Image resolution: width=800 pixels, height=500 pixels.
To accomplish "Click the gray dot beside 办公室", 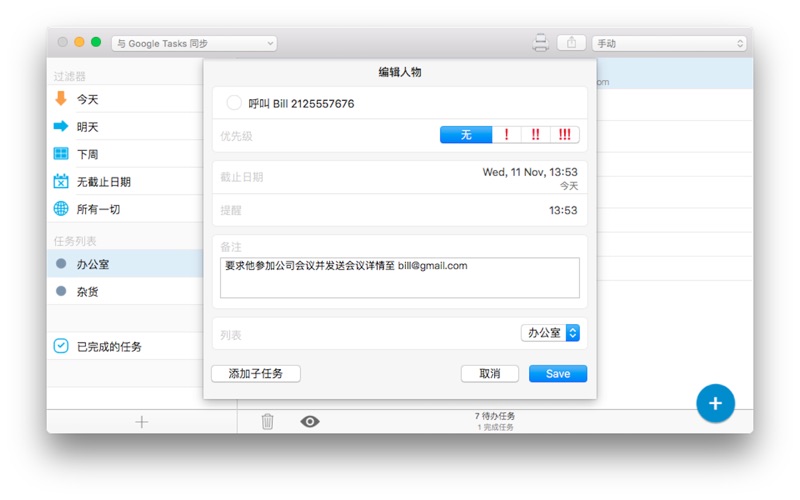I will (61, 264).
